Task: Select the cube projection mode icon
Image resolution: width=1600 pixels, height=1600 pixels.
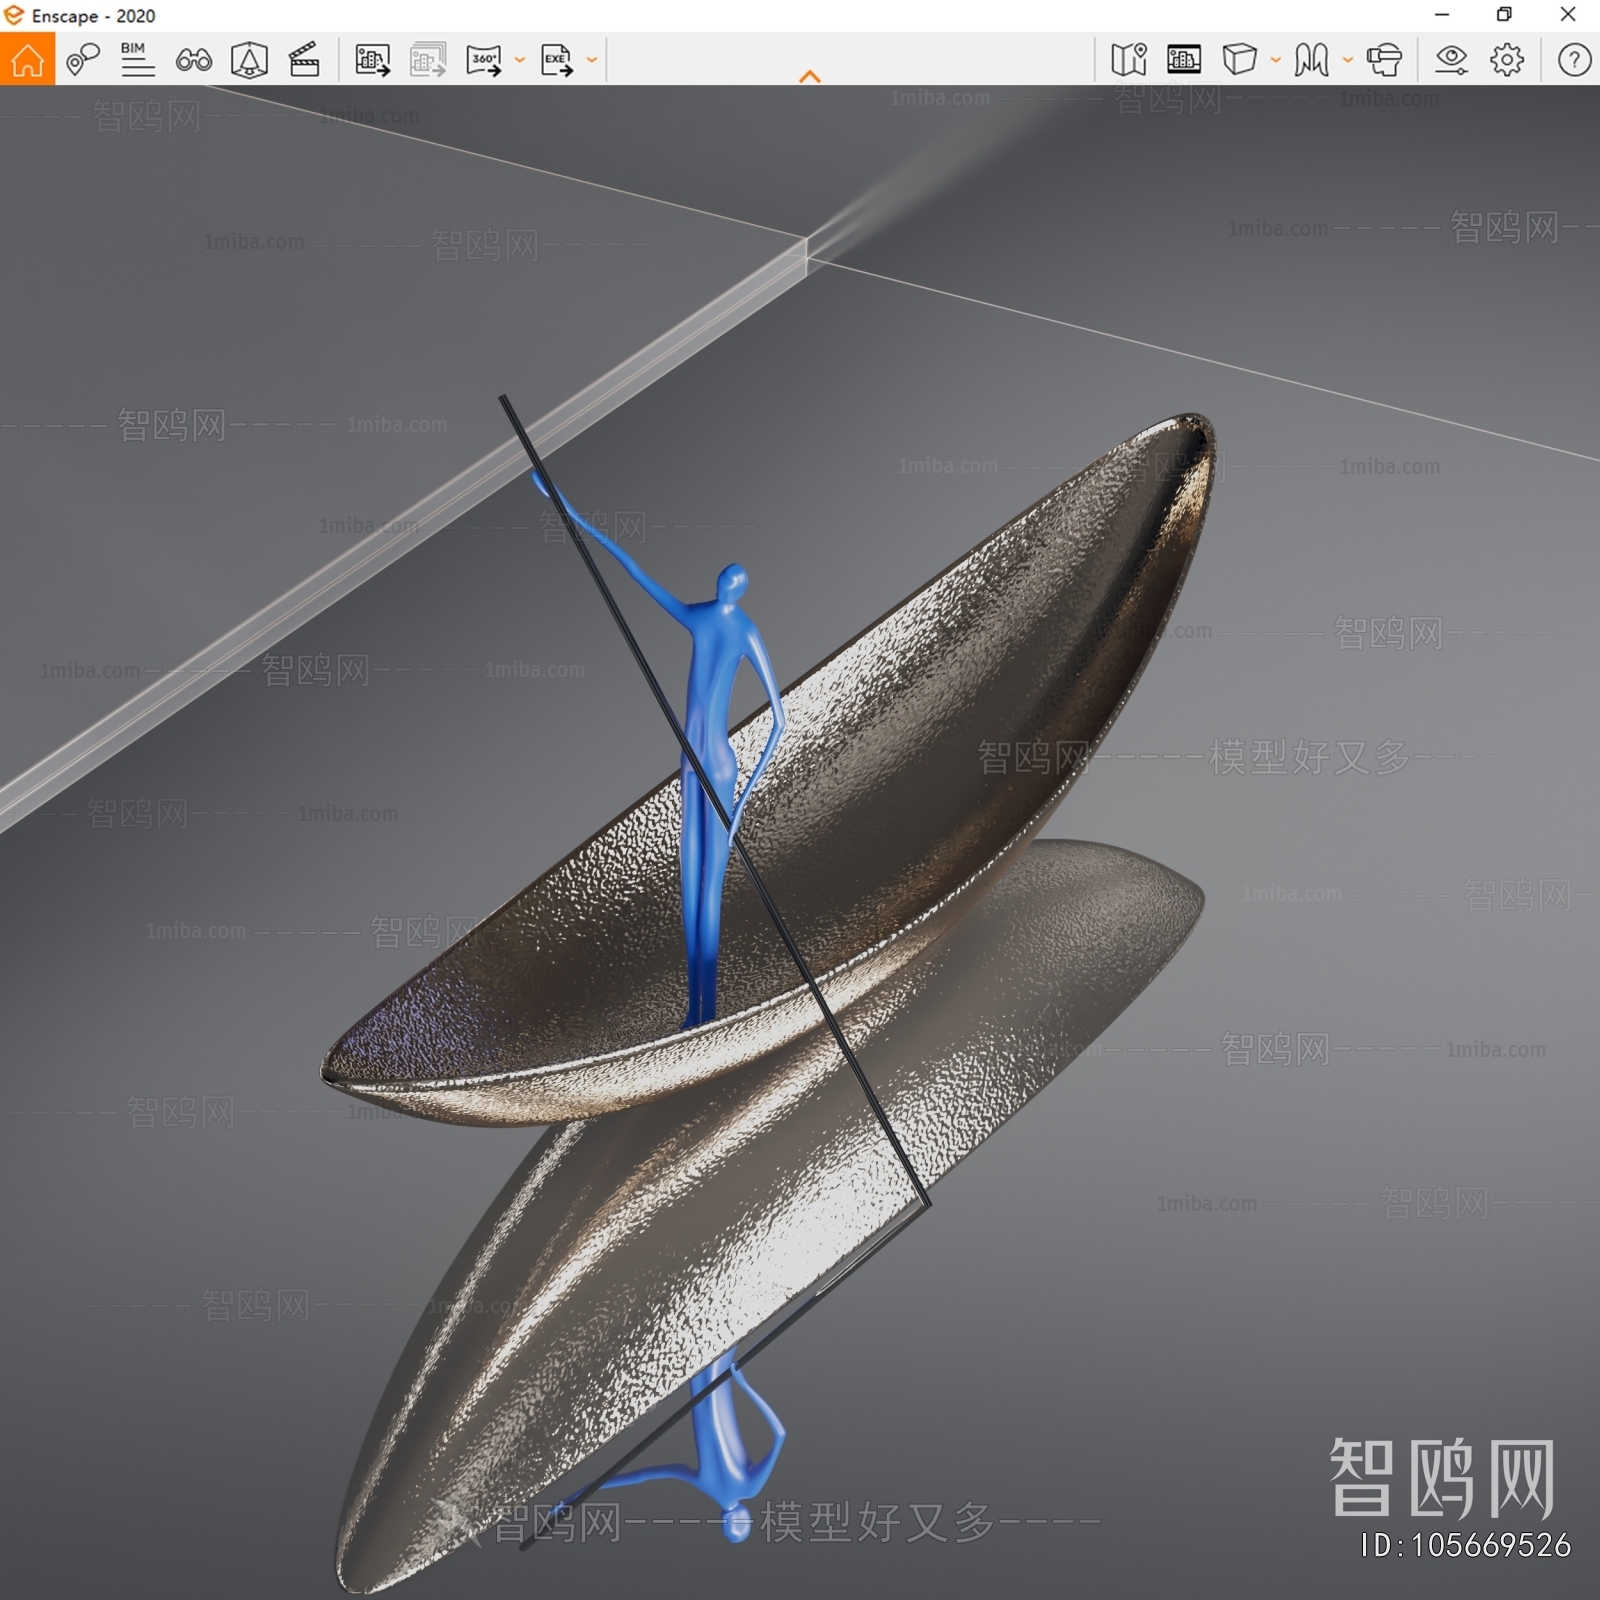Action: tap(1239, 60)
